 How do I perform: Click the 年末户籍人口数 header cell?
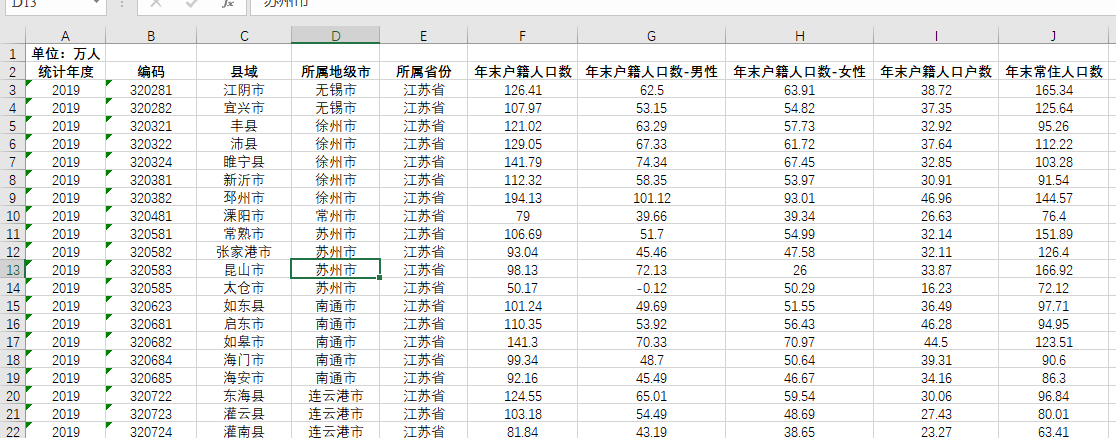tap(522, 72)
